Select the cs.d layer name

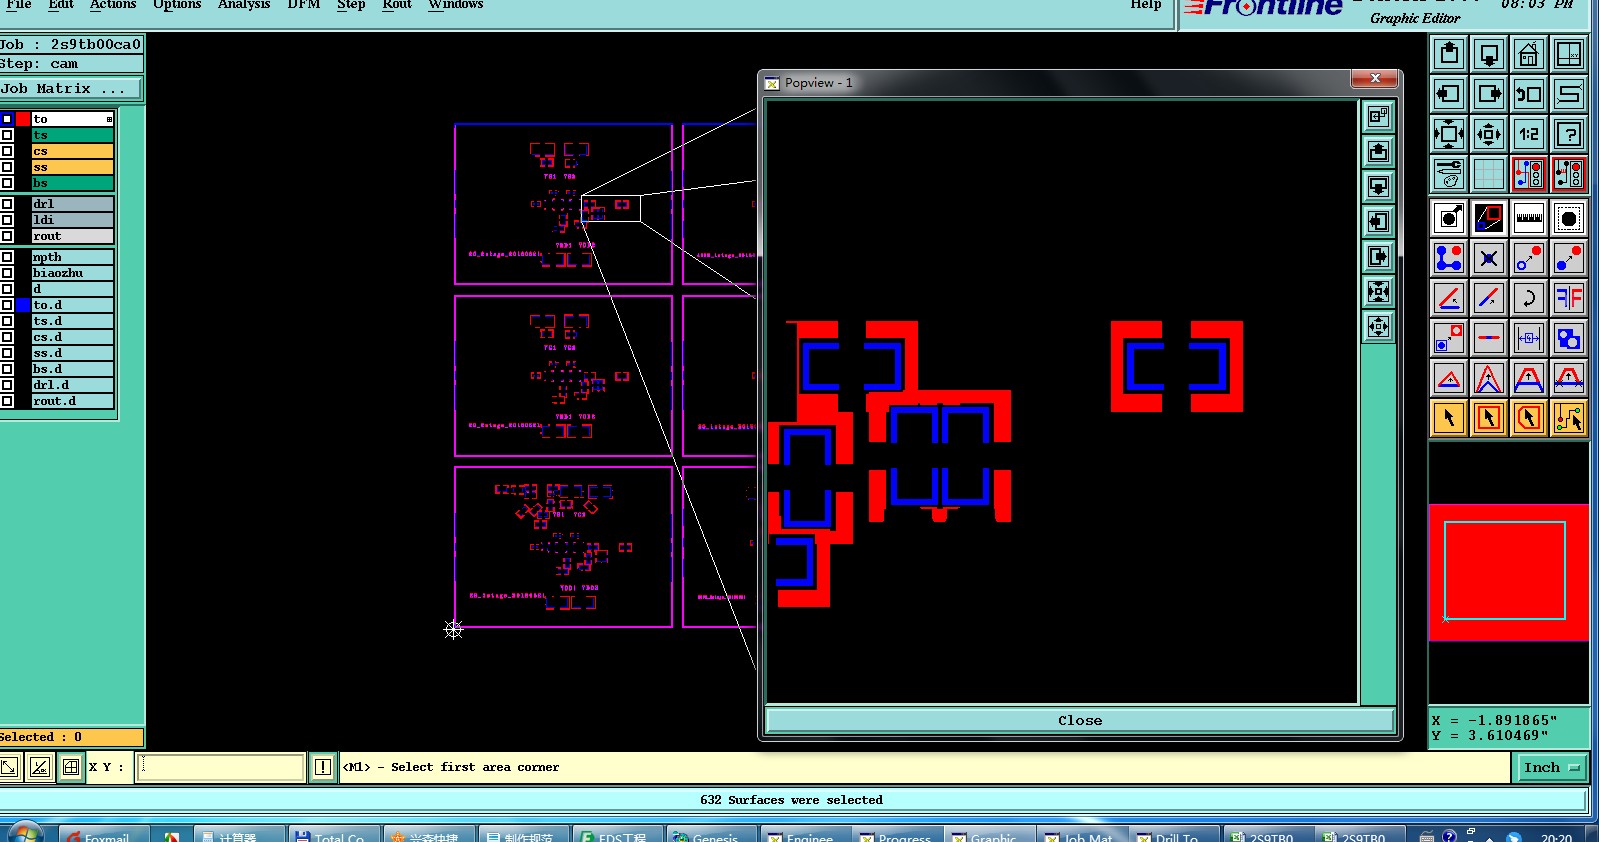pos(72,337)
